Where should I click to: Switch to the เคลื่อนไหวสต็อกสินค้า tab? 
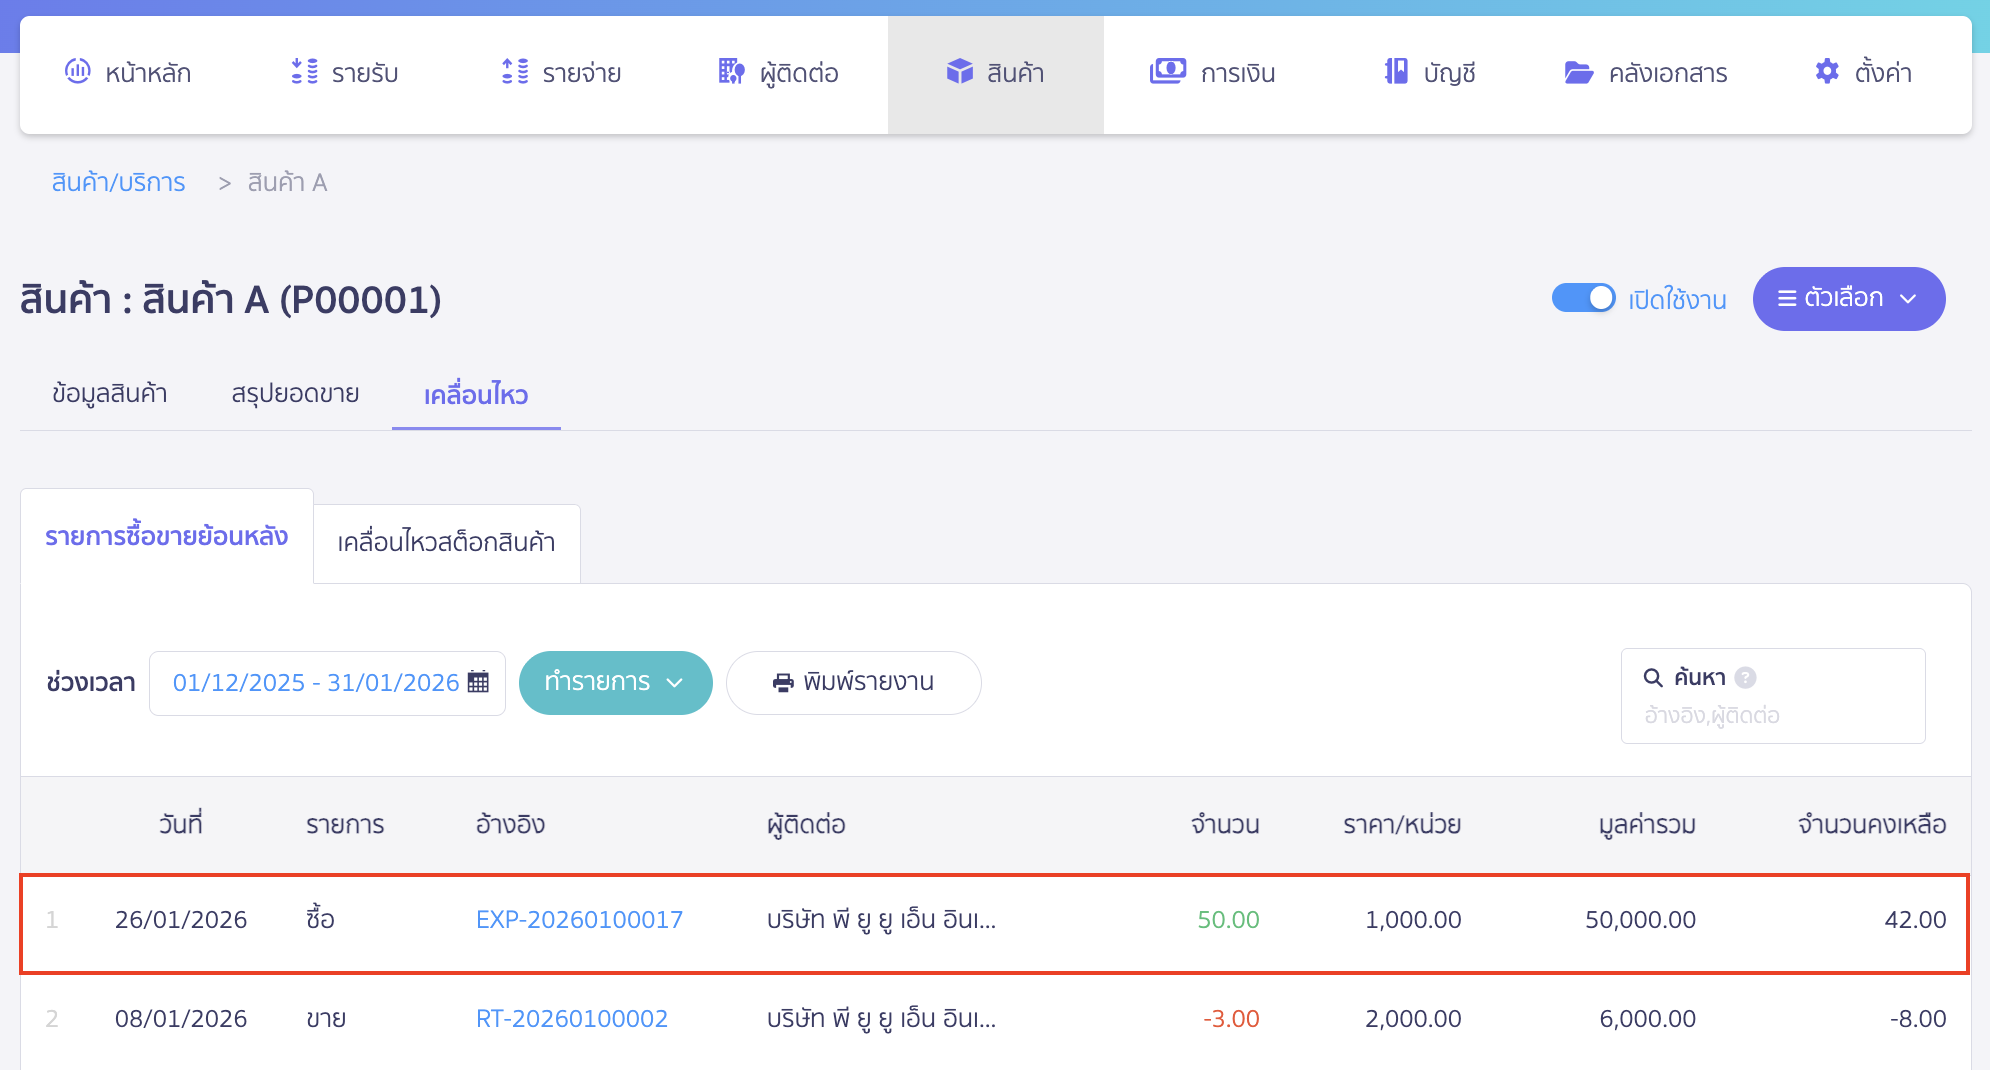tap(446, 543)
